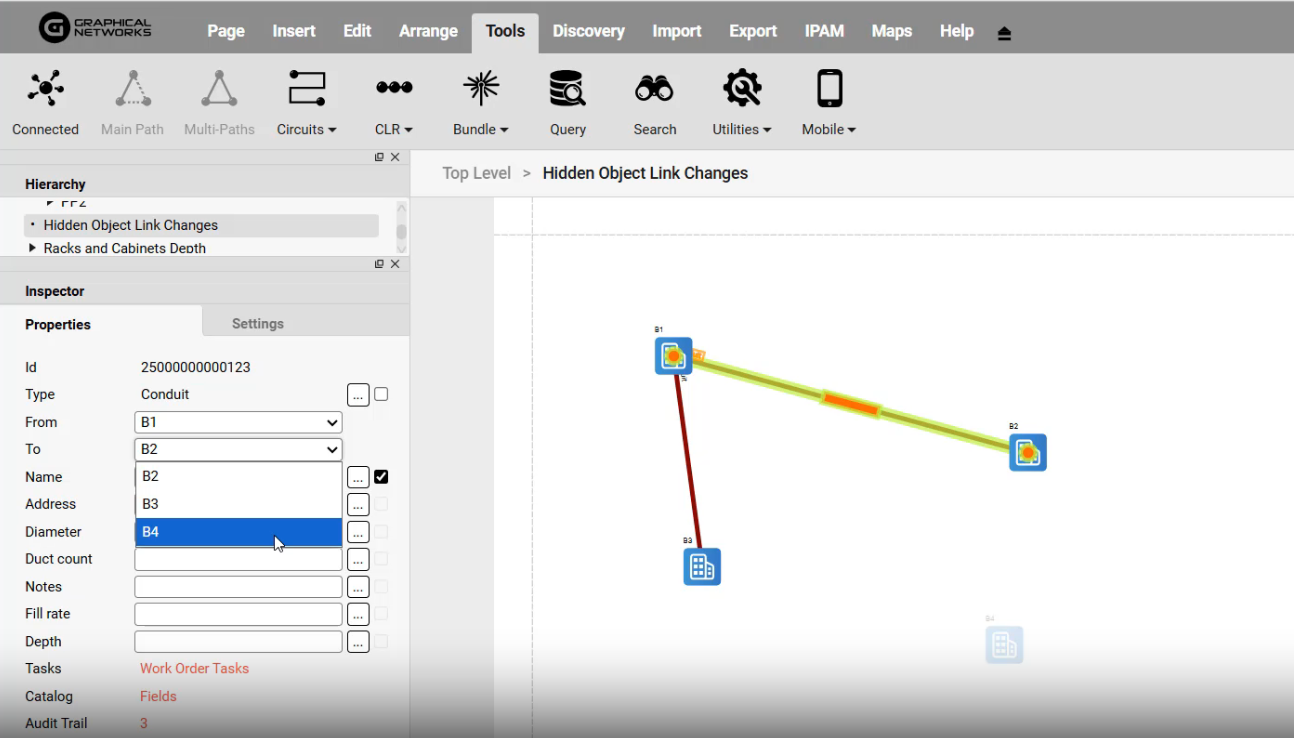Go to Top Level breadcrumb
The width and height of the screenshot is (1294, 738).
477,173
